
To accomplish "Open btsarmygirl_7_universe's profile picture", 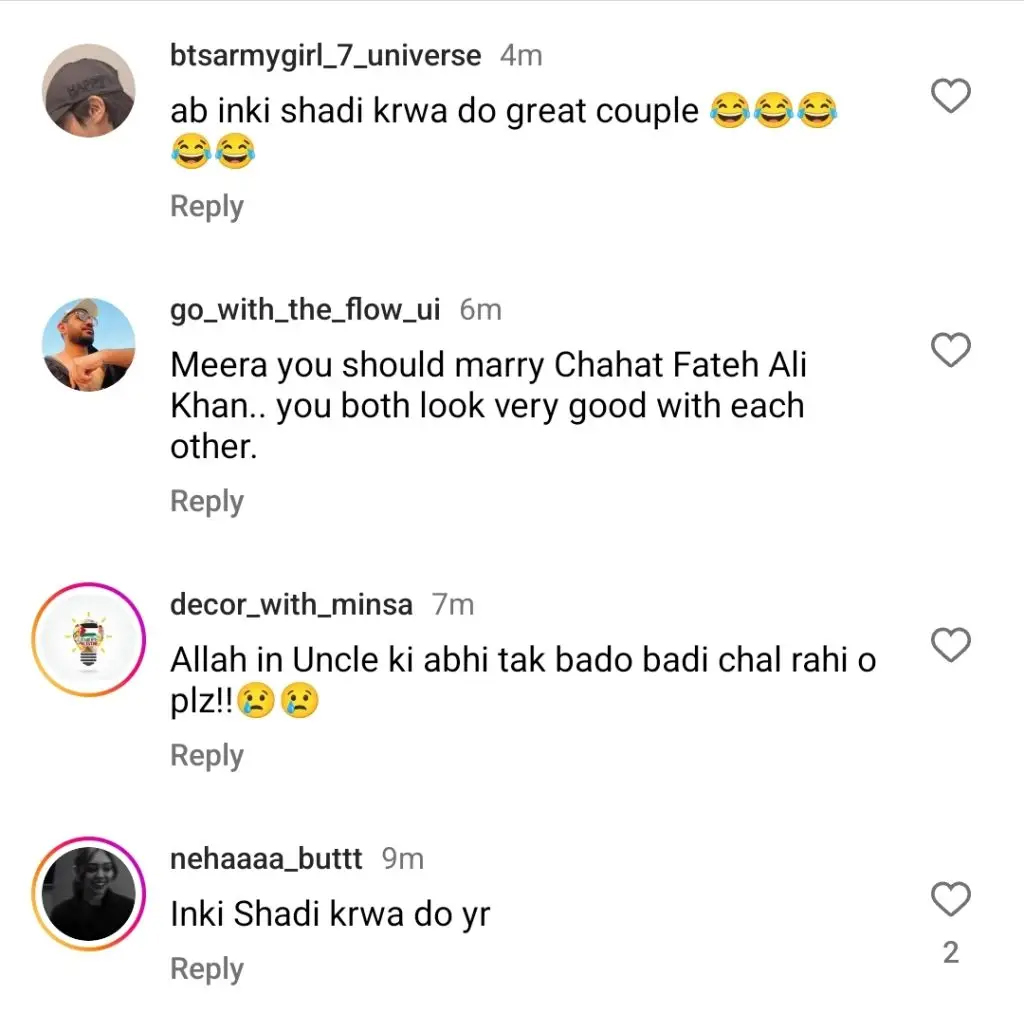I will pyautogui.click(x=89, y=90).
